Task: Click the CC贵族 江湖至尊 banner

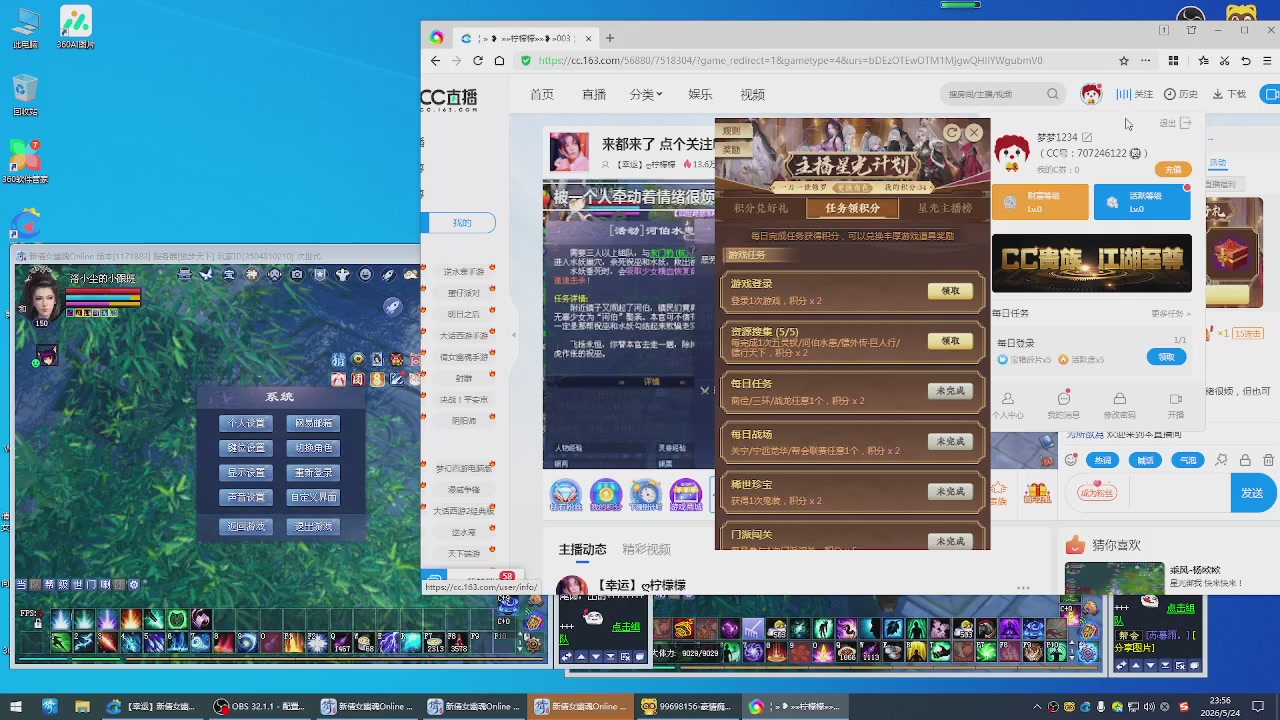Action: (x=1092, y=263)
